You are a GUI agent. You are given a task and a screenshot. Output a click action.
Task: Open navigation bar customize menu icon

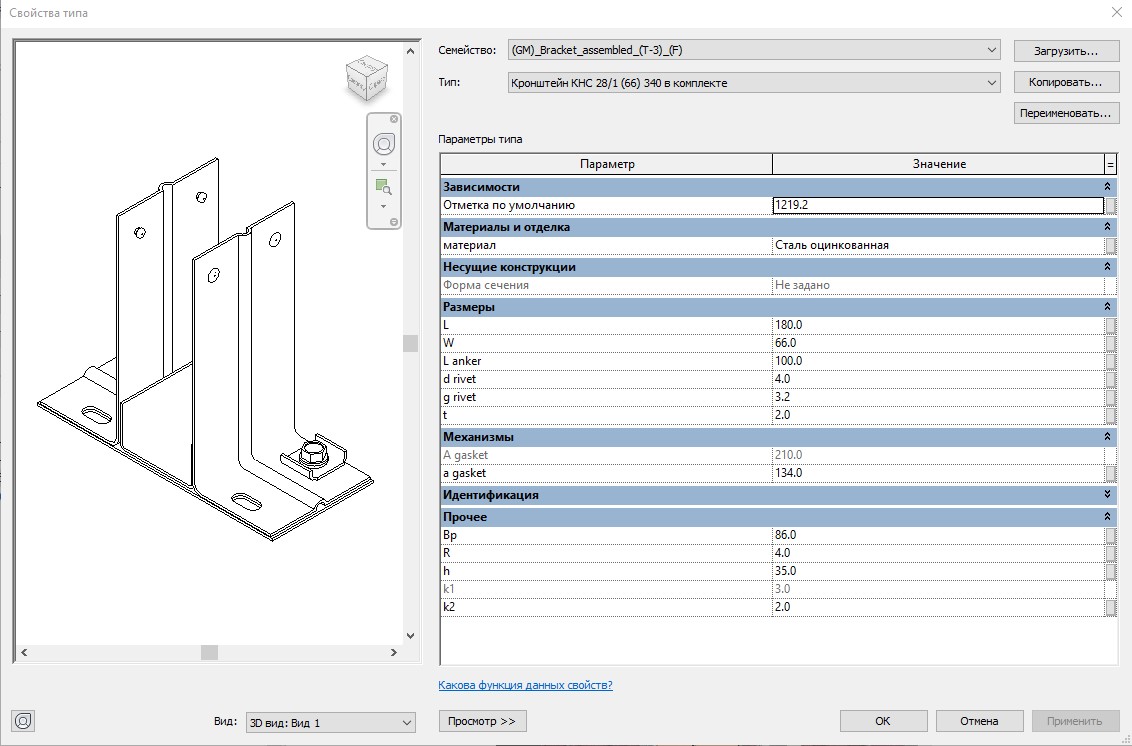394,221
